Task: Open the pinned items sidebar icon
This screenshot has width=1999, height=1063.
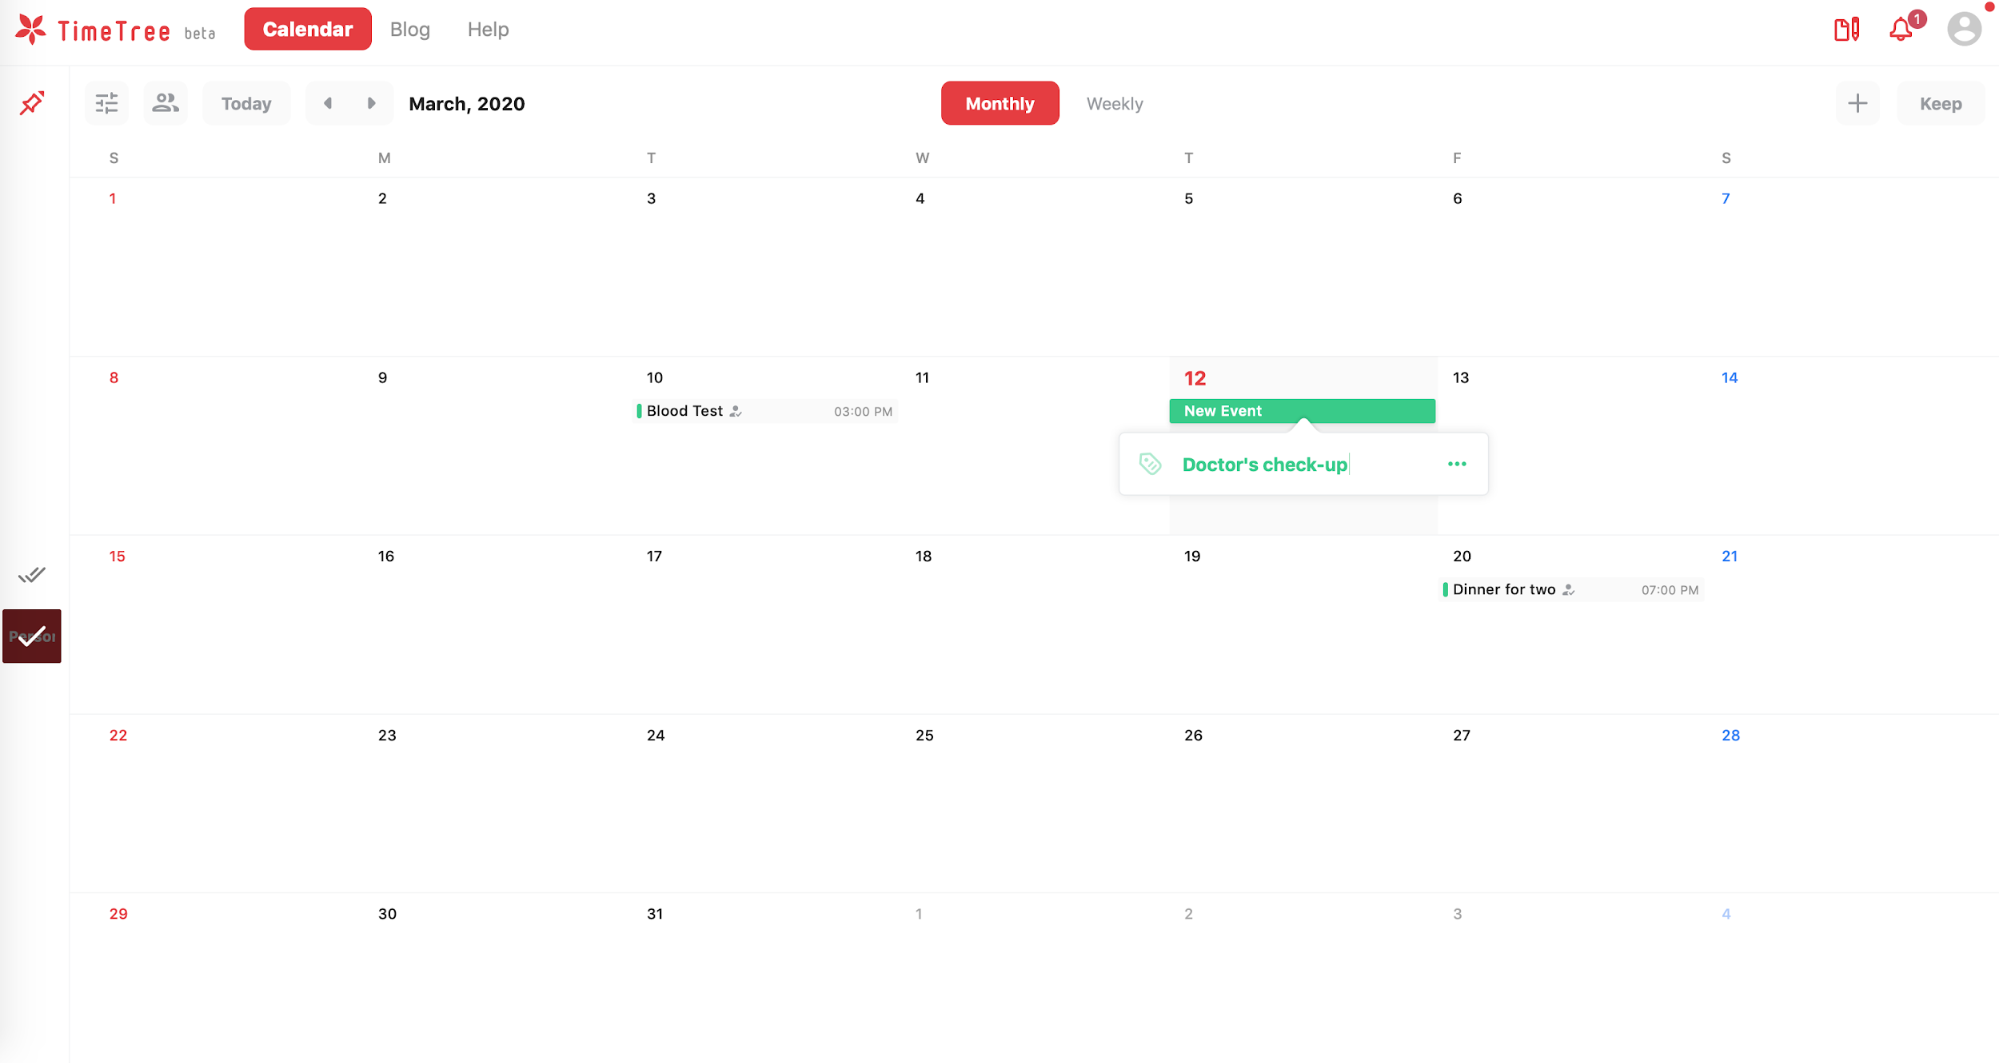Action: click(x=32, y=103)
